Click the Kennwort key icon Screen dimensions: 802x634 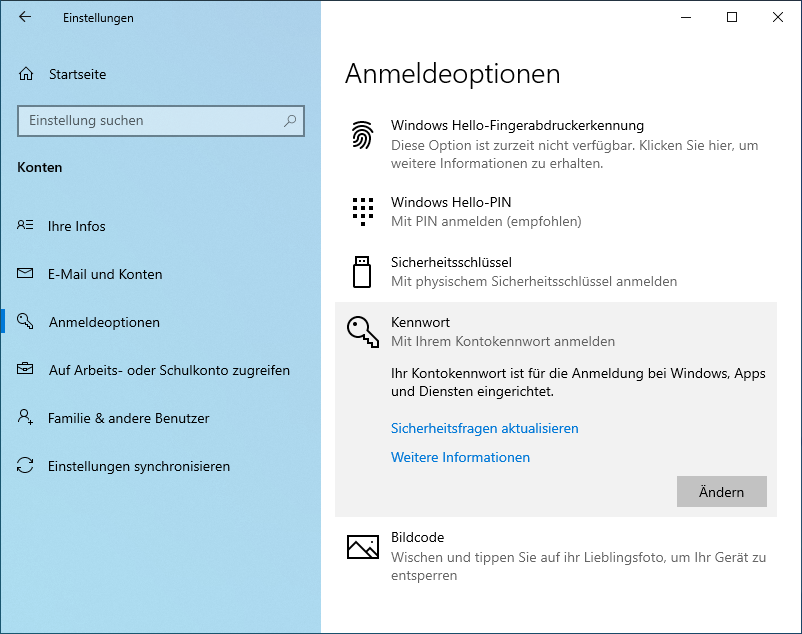coord(363,331)
